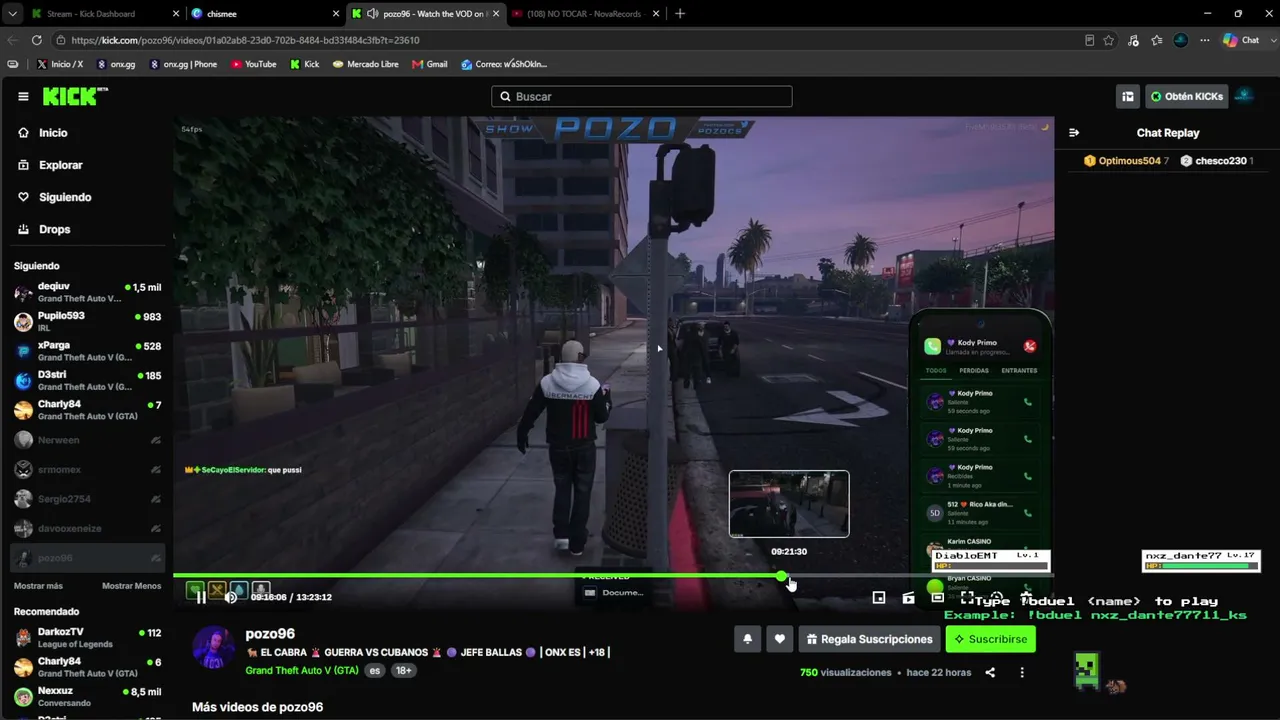The height and width of the screenshot is (720, 1280).
Task: Open the Inicio / X bookmark
Action: (60, 64)
